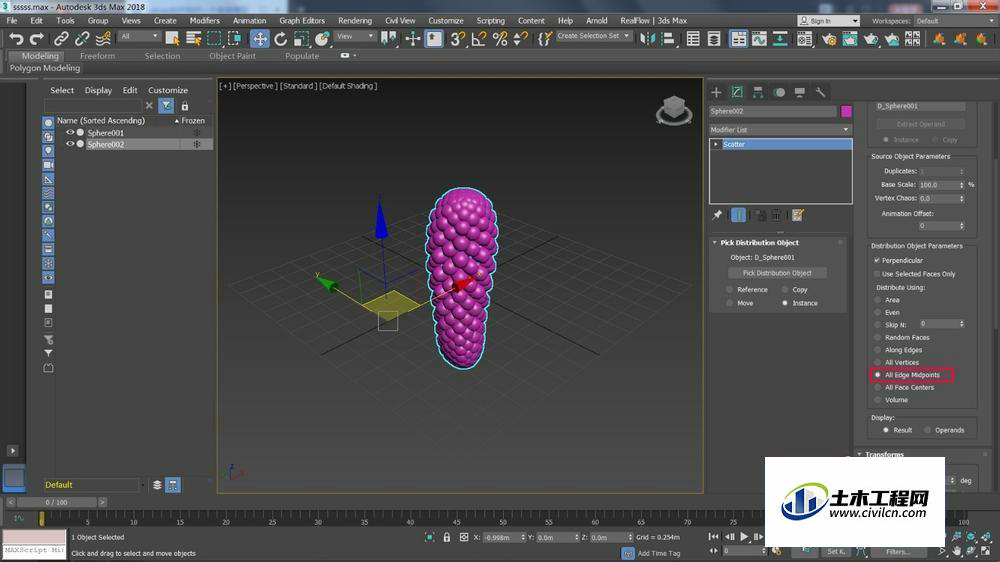Open the Sign In dropdown
Image resolution: width=1000 pixels, height=562 pixels.
(x=828, y=21)
